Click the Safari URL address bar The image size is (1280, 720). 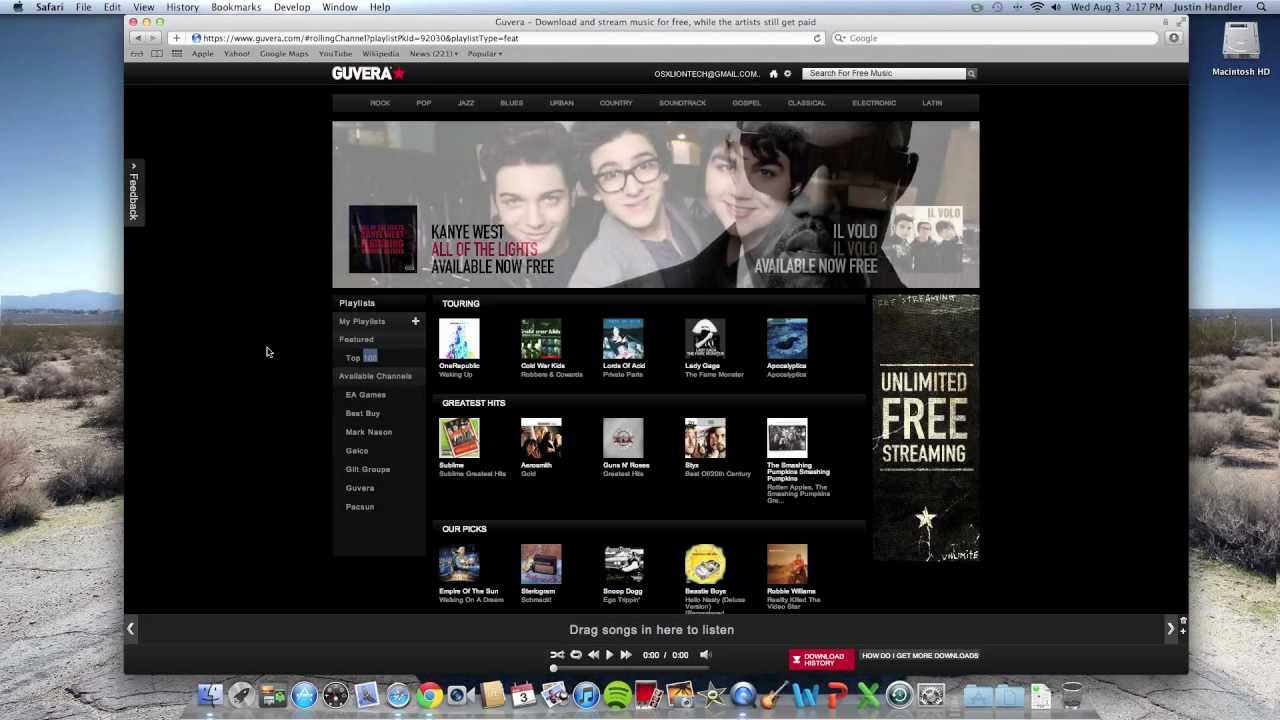(505, 38)
